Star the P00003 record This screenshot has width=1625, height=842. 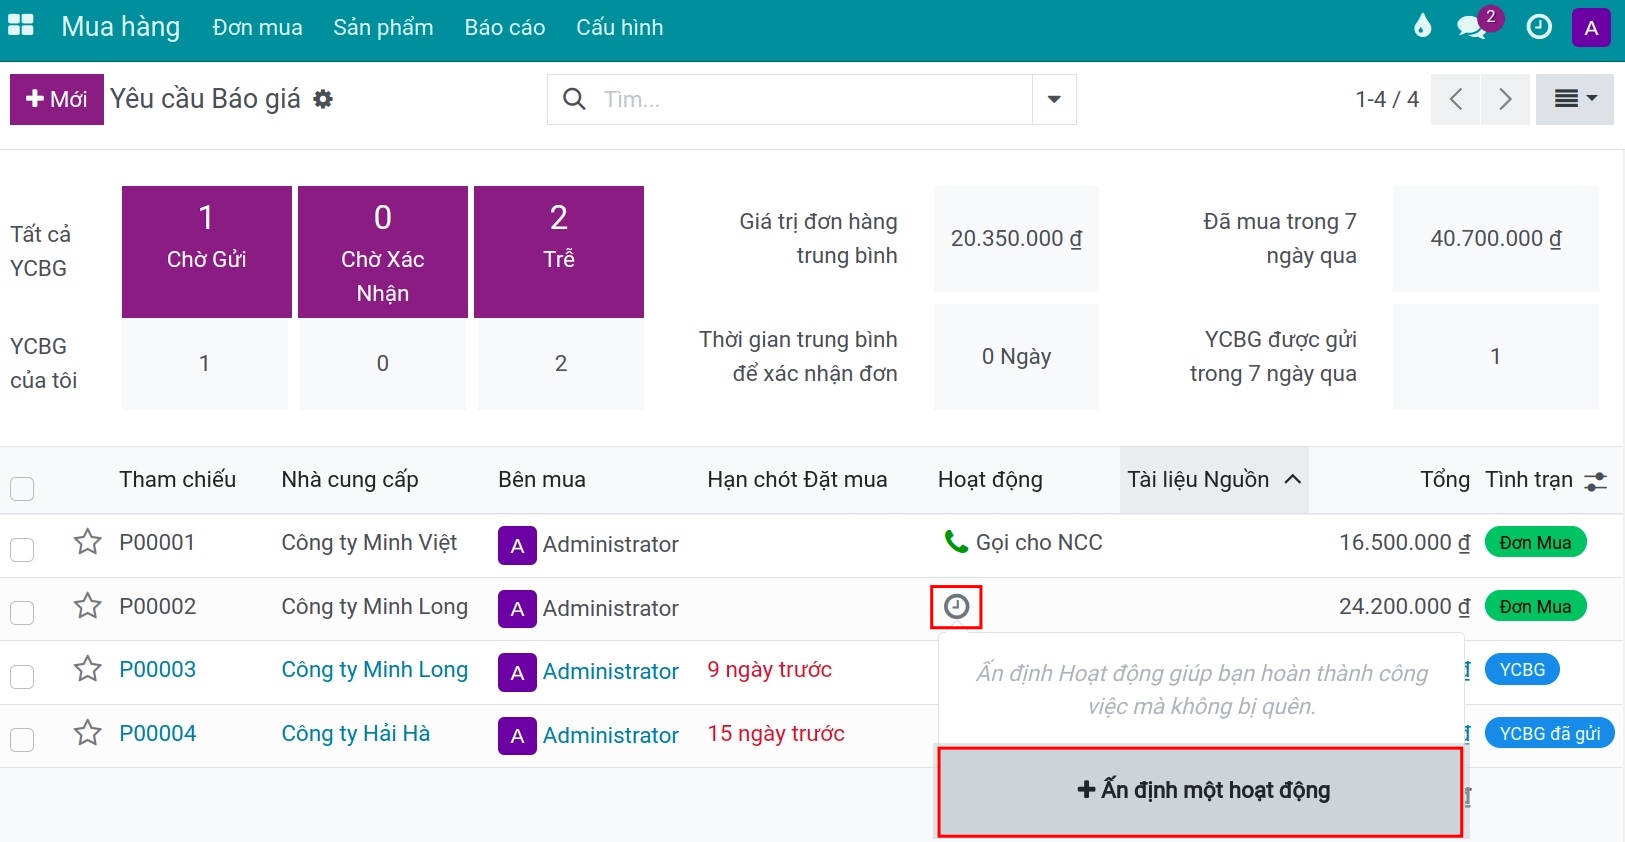[x=88, y=669]
